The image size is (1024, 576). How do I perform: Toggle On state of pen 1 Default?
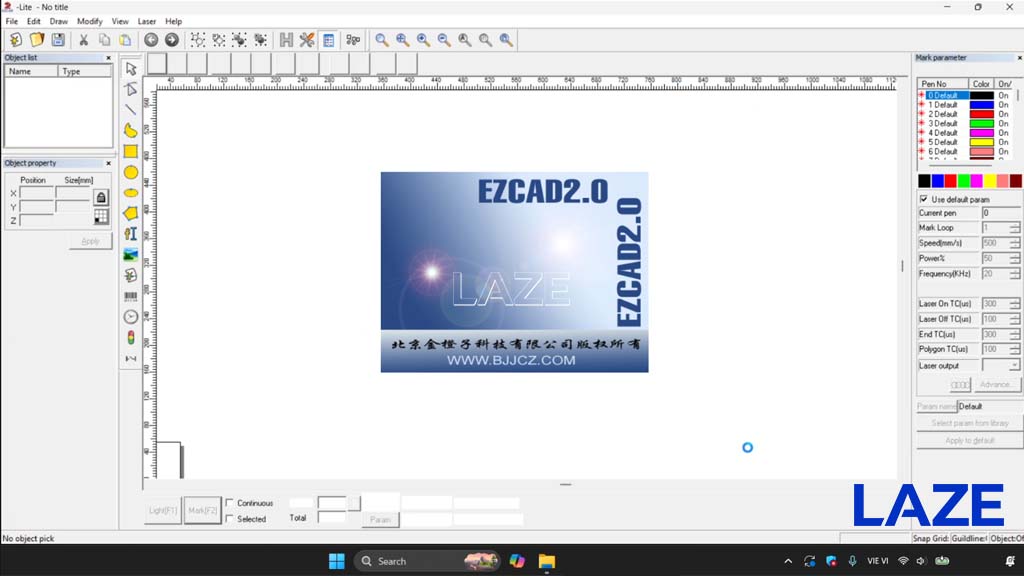[1003, 104]
